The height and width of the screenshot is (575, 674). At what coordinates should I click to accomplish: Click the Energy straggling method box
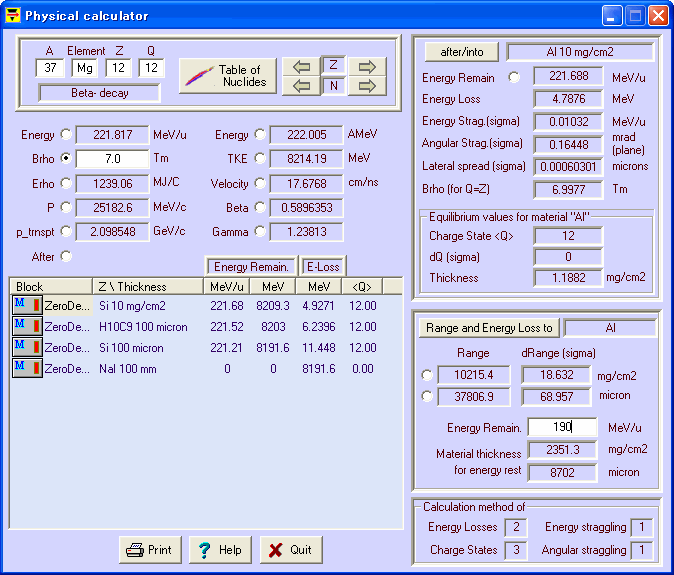point(642,527)
